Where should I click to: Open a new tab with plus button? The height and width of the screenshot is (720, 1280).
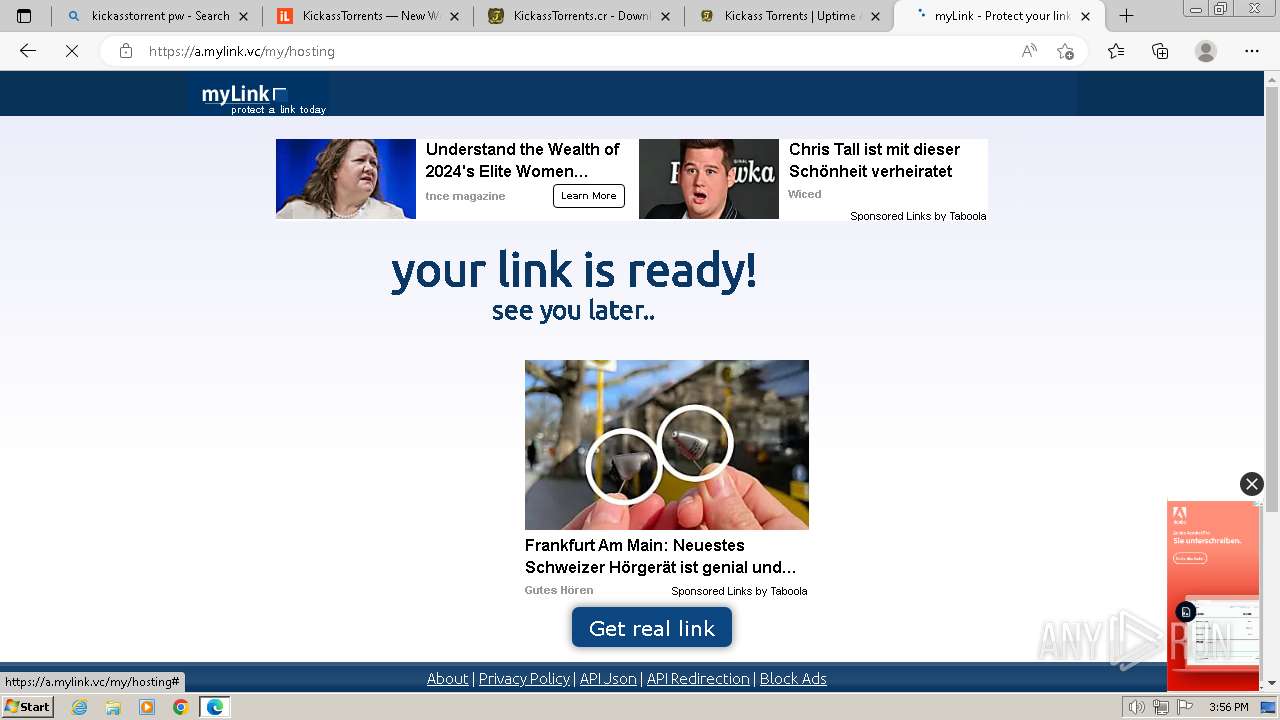(1126, 16)
